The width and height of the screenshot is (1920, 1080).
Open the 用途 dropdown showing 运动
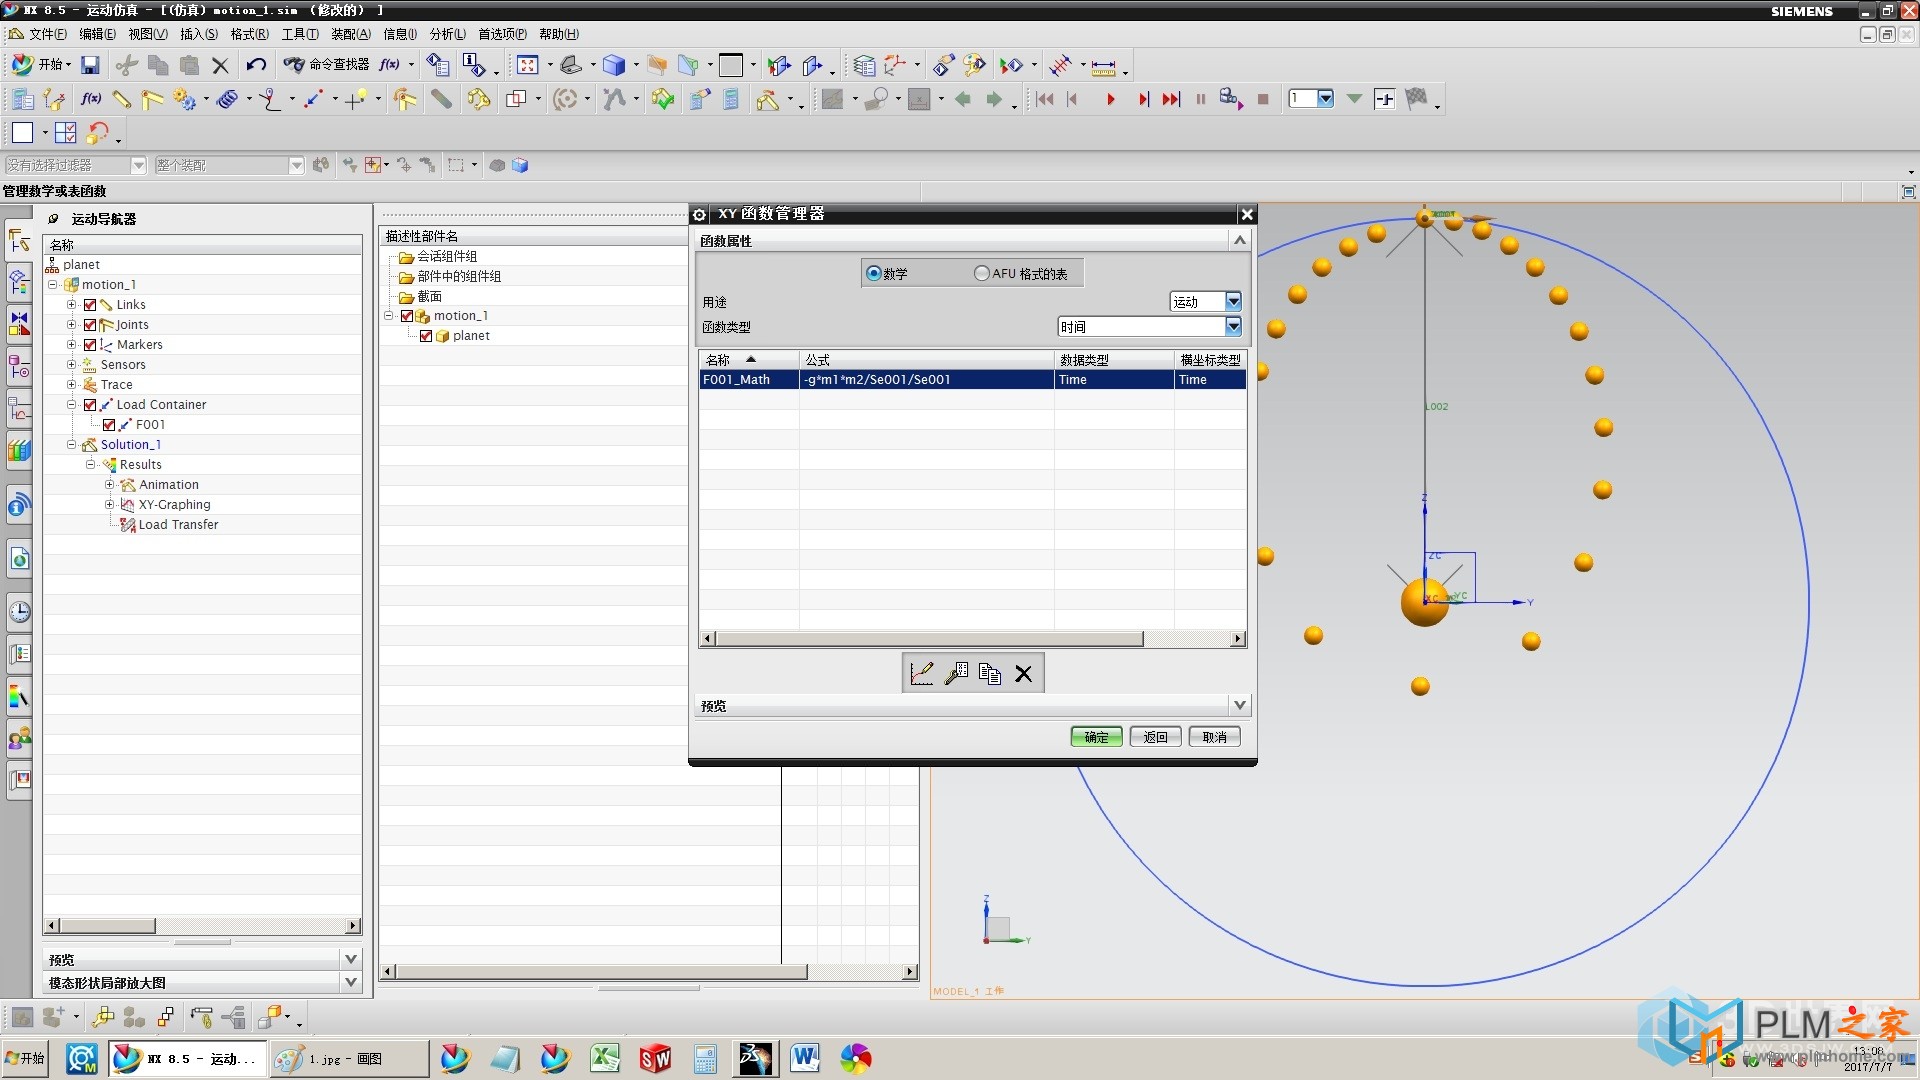point(1205,302)
